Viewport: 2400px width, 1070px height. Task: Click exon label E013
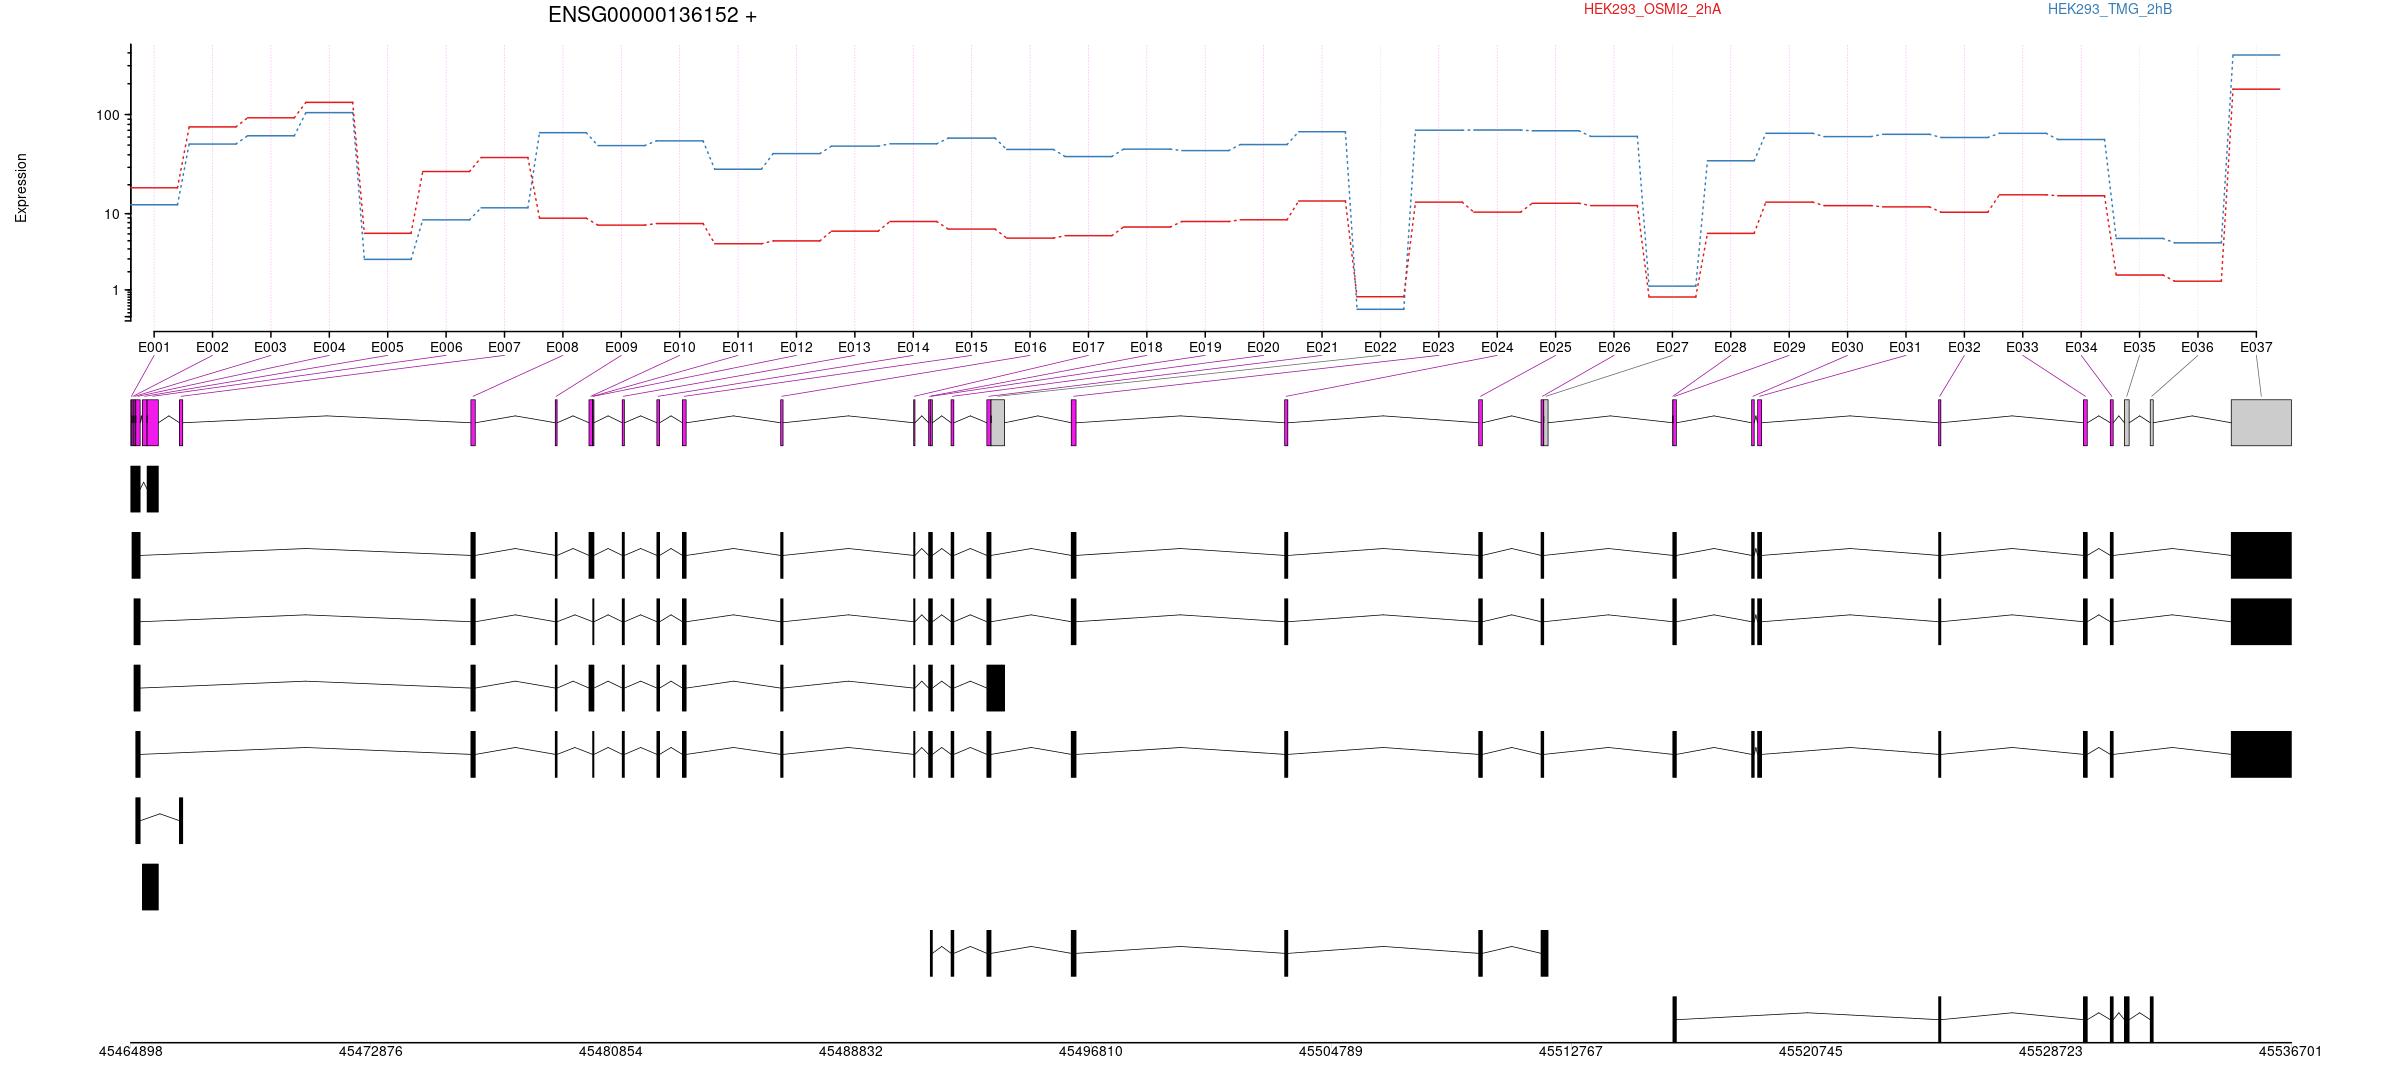pos(854,347)
